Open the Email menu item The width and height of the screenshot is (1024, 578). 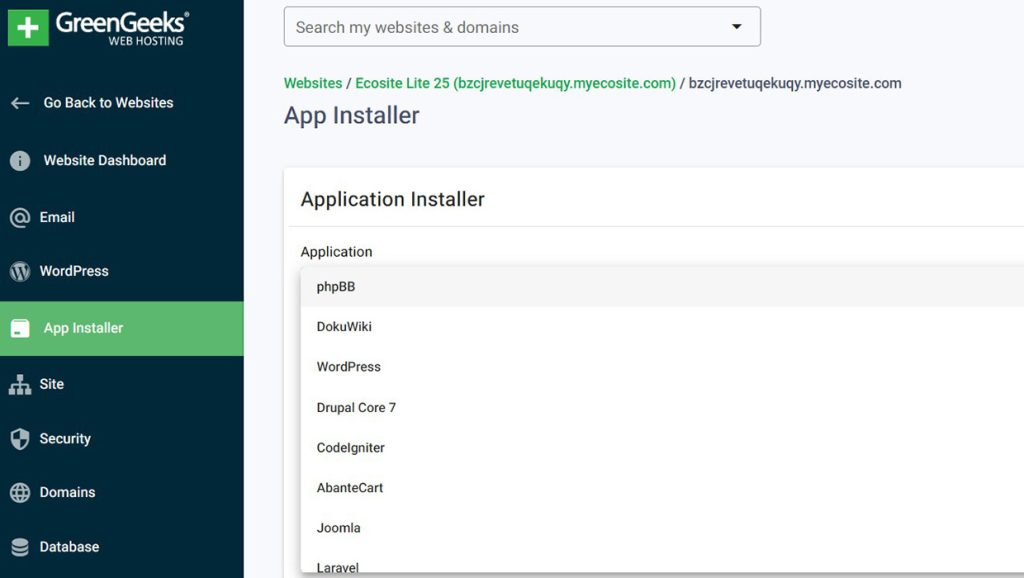click(x=57, y=218)
